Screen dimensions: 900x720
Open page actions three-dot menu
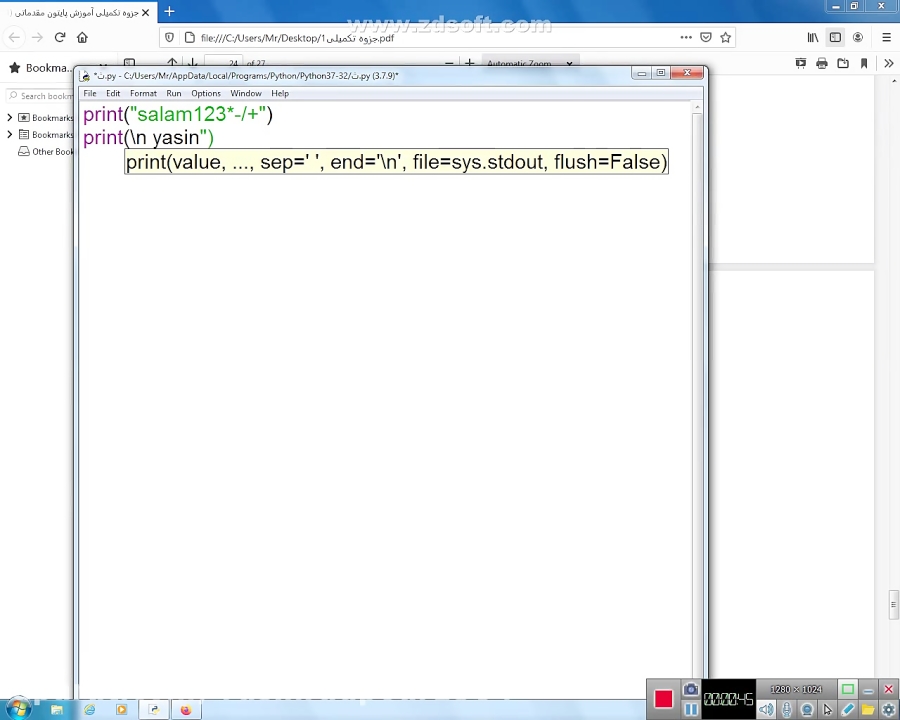click(x=686, y=37)
